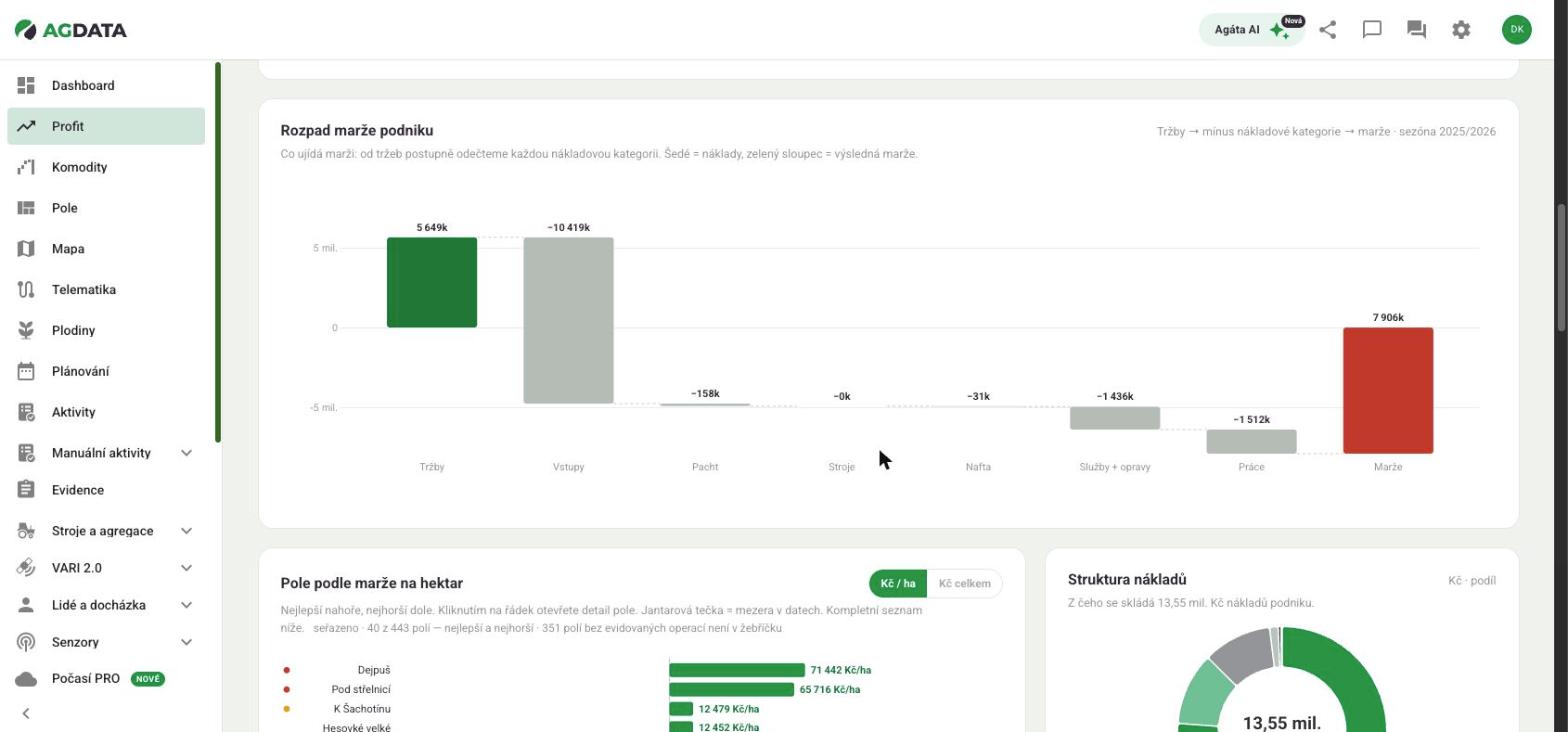Click the Komodity chart icon
The width and height of the screenshot is (1568, 732).
coord(26,167)
